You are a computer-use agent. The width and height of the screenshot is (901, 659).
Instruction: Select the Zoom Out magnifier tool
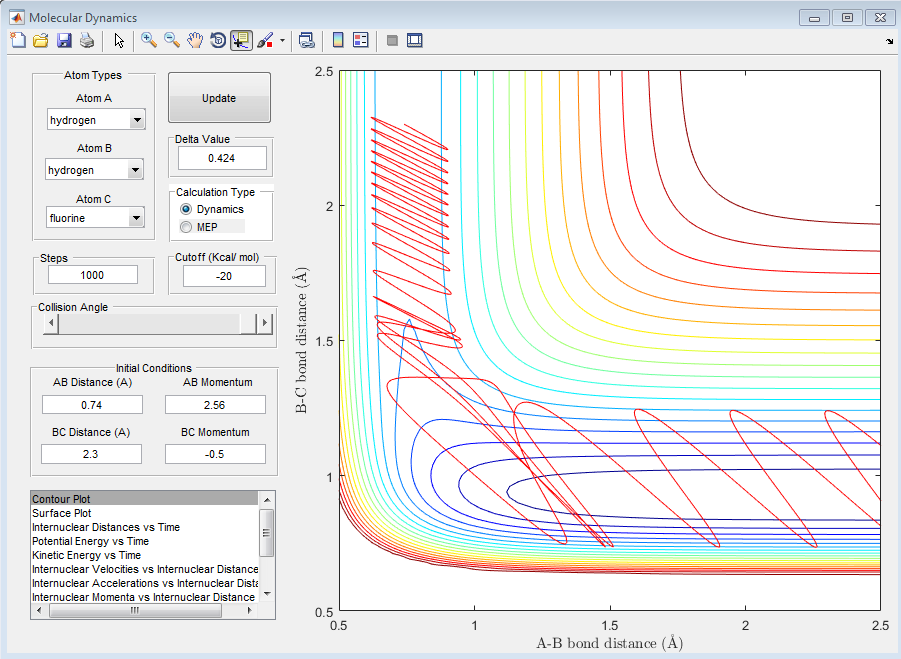tap(172, 40)
